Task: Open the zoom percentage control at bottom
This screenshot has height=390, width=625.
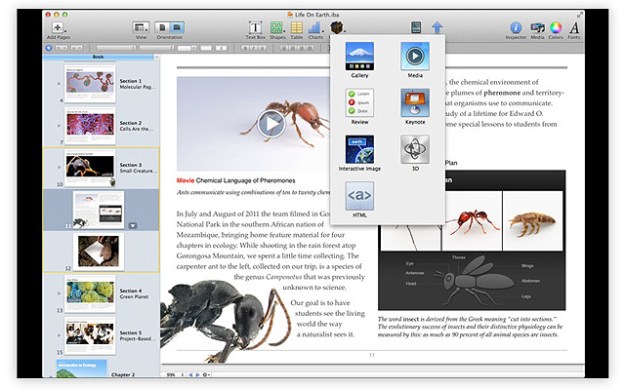Action: coord(174,375)
